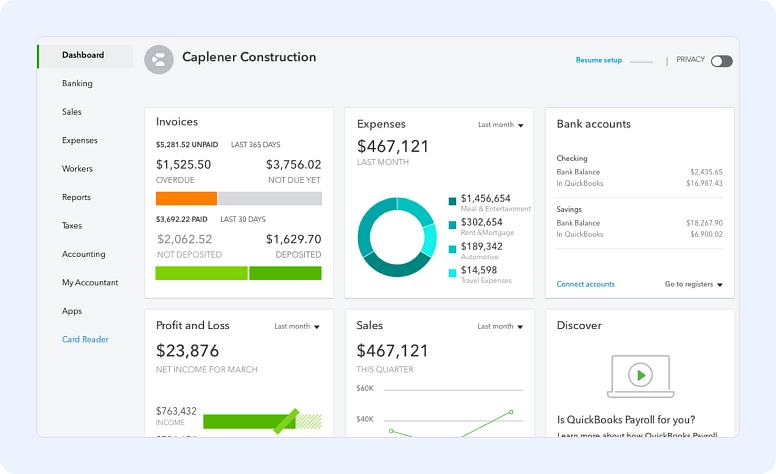Select Expenses in the sidebar

pyautogui.click(x=80, y=141)
